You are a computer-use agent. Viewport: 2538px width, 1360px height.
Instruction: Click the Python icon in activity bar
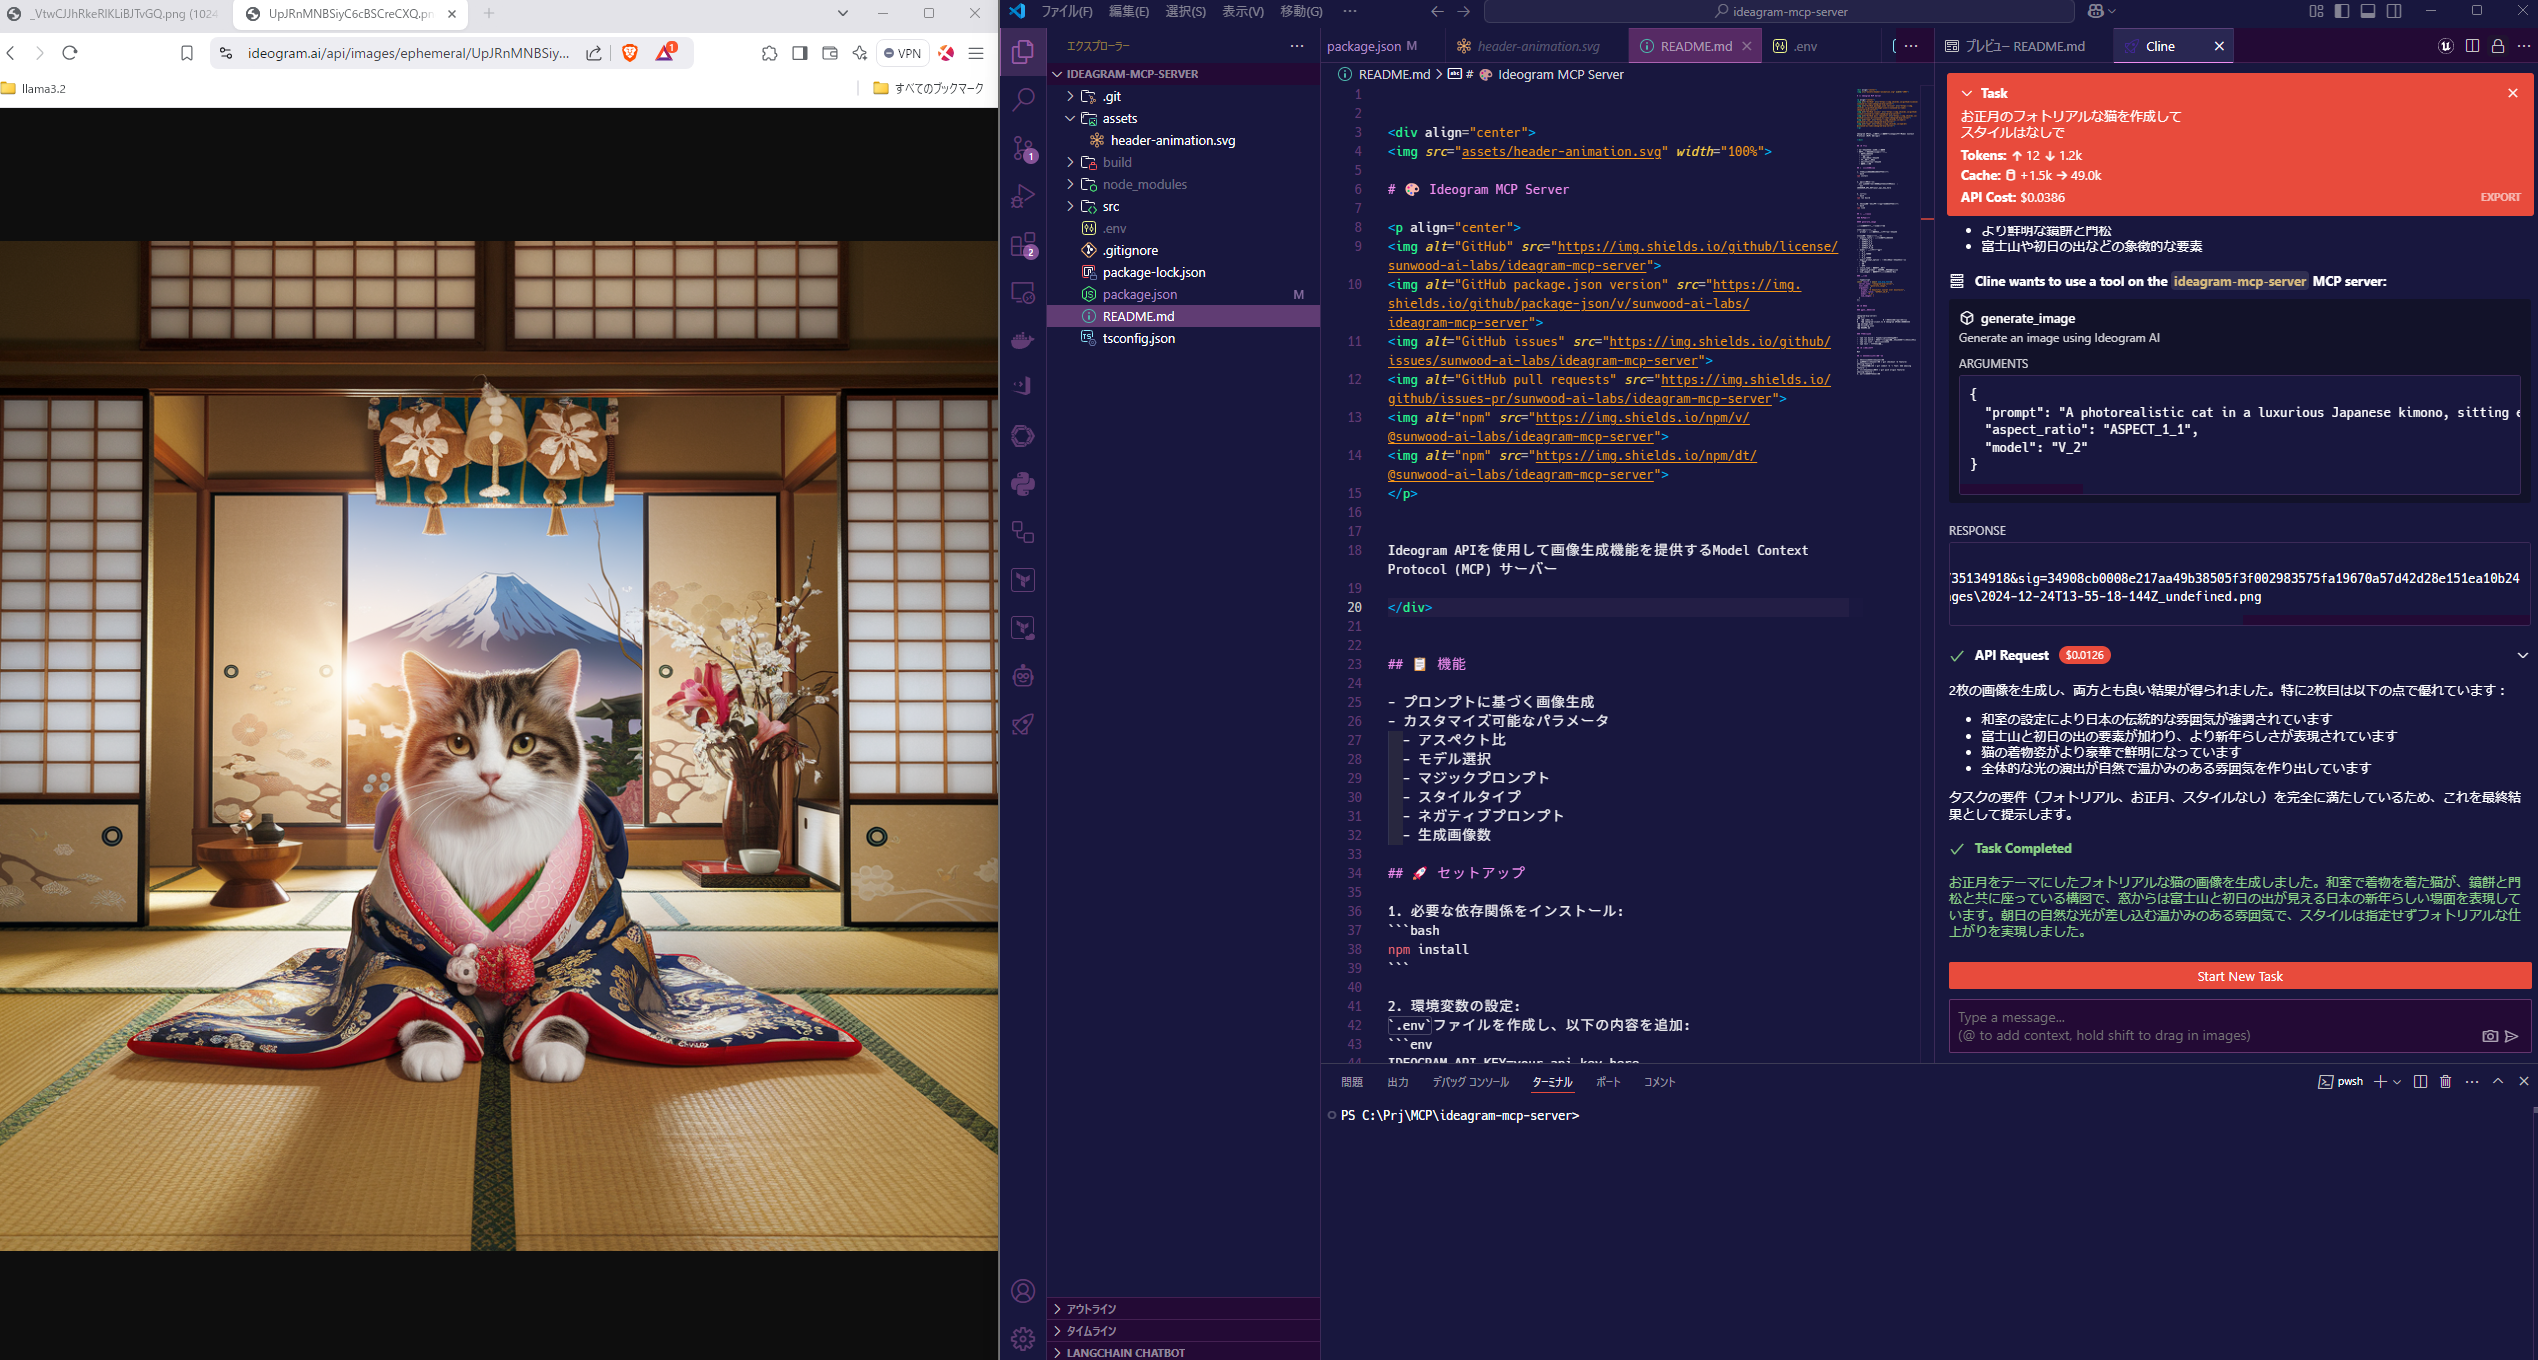1023,484
